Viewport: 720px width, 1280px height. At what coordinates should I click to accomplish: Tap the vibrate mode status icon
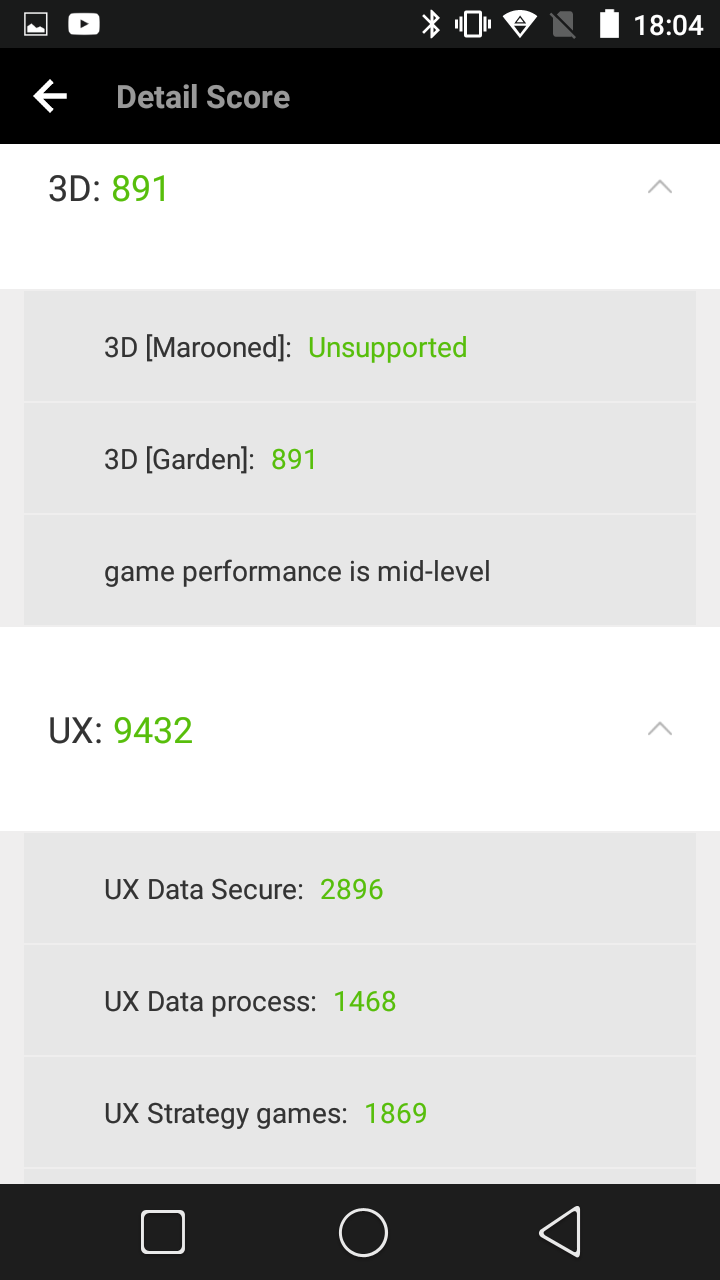click(x=473, y=24)
